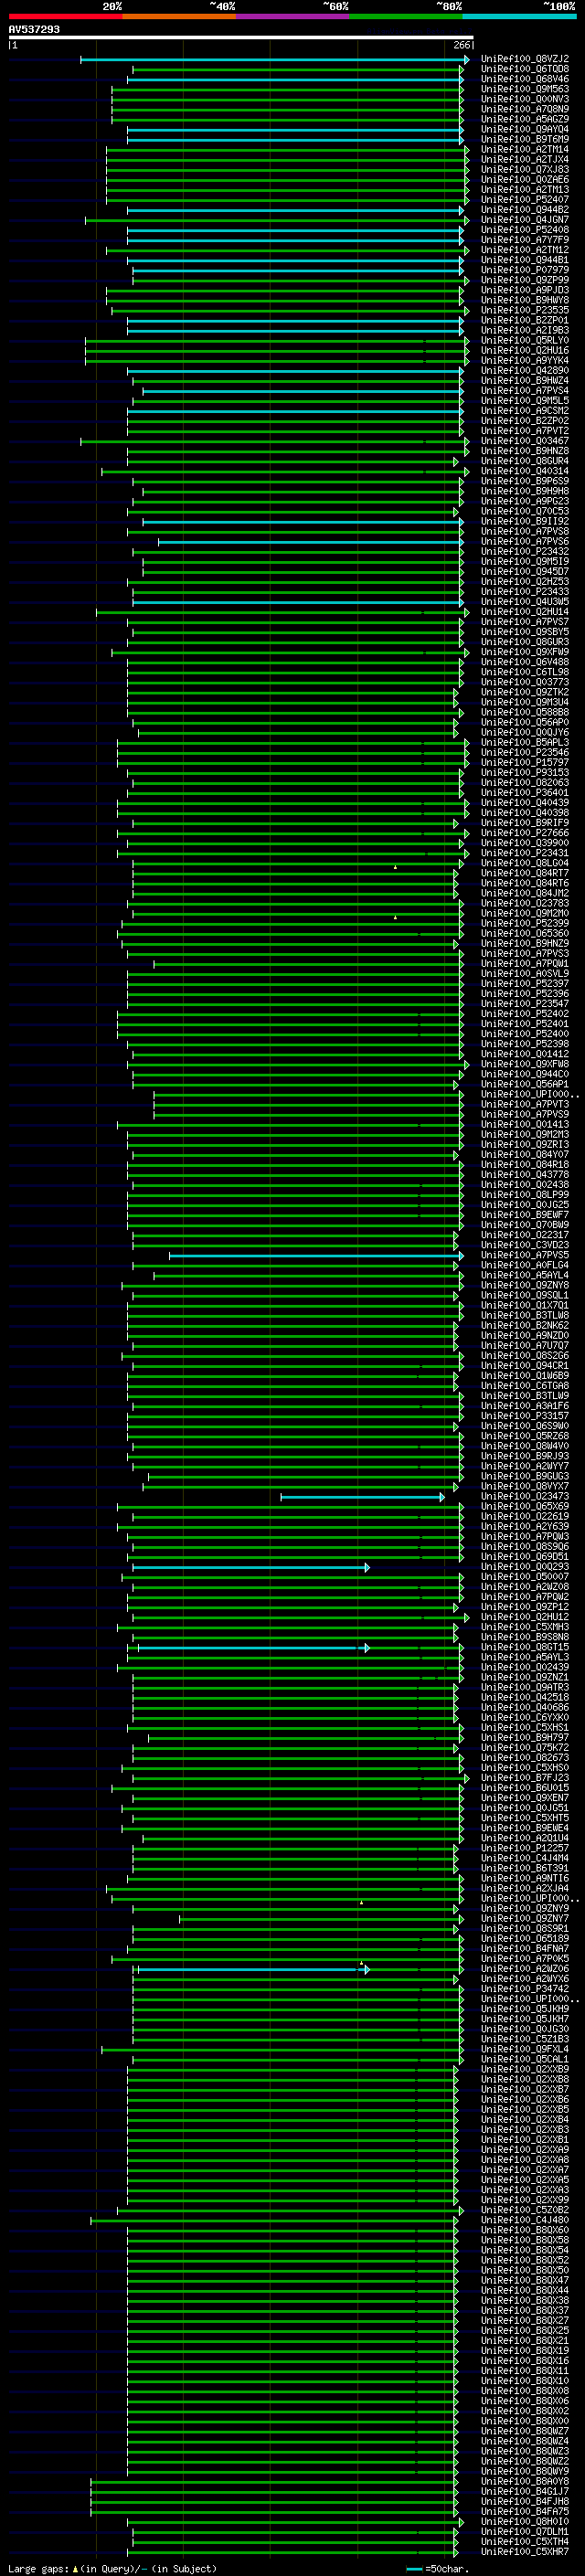
Task: Select hit label UniRef100_Q68V46
Action: (x=524, y=79)
